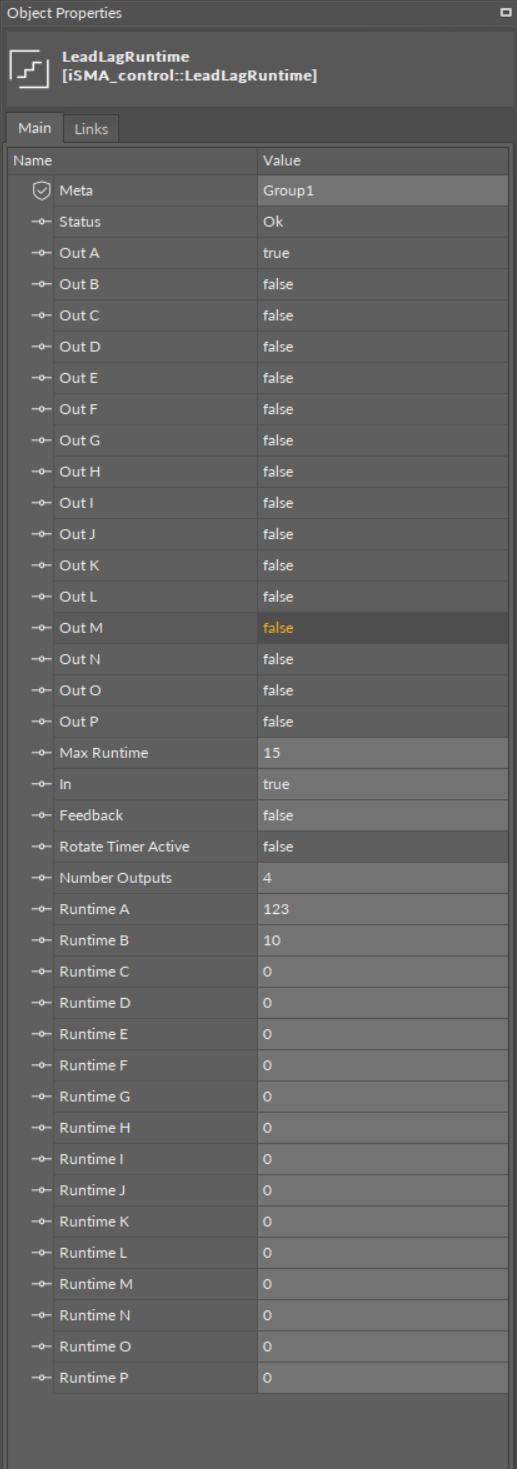Click the LeadLagRuntime component step icon

[27, 66]
